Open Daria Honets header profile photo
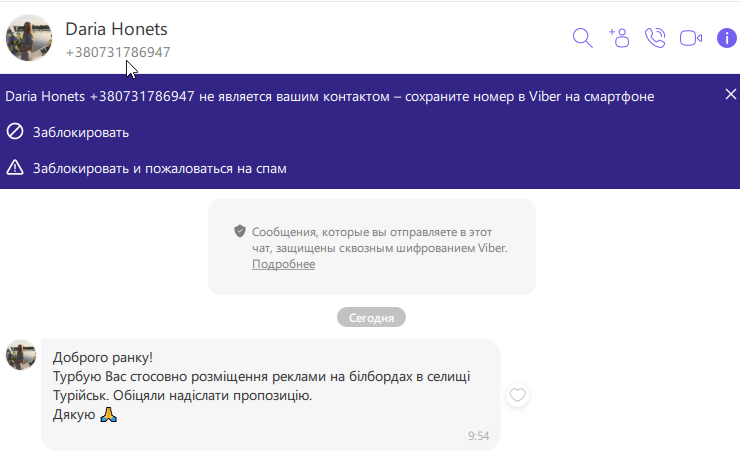The width and height of the screenshot is (740, 459). pyautogui.click(x=29, y=38)
